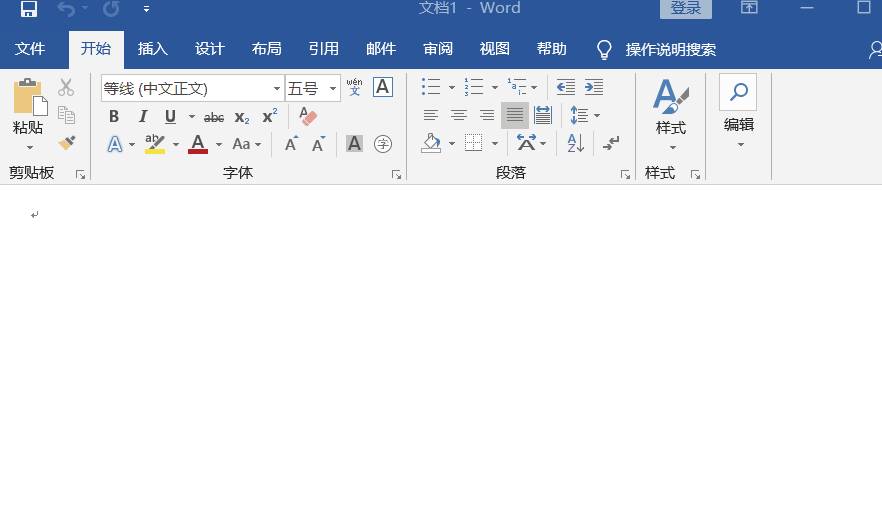Select the Format Painter brush

tap(66, 142)
